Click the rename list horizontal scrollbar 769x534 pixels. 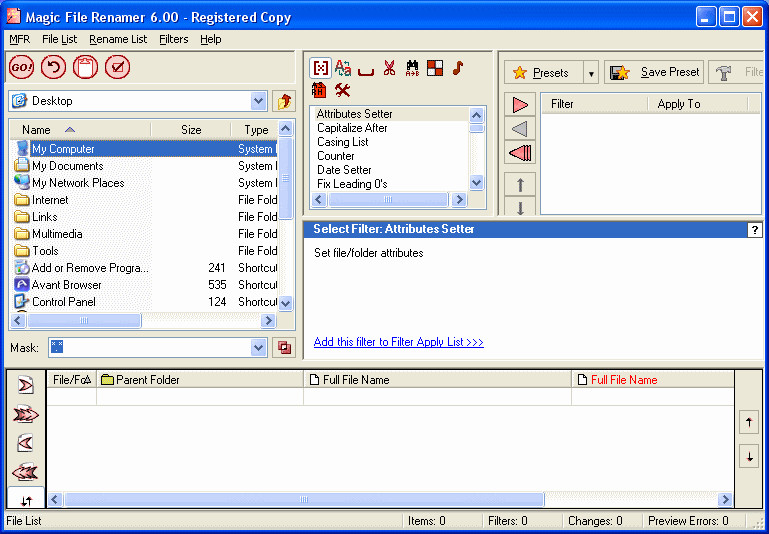(304, 499)
